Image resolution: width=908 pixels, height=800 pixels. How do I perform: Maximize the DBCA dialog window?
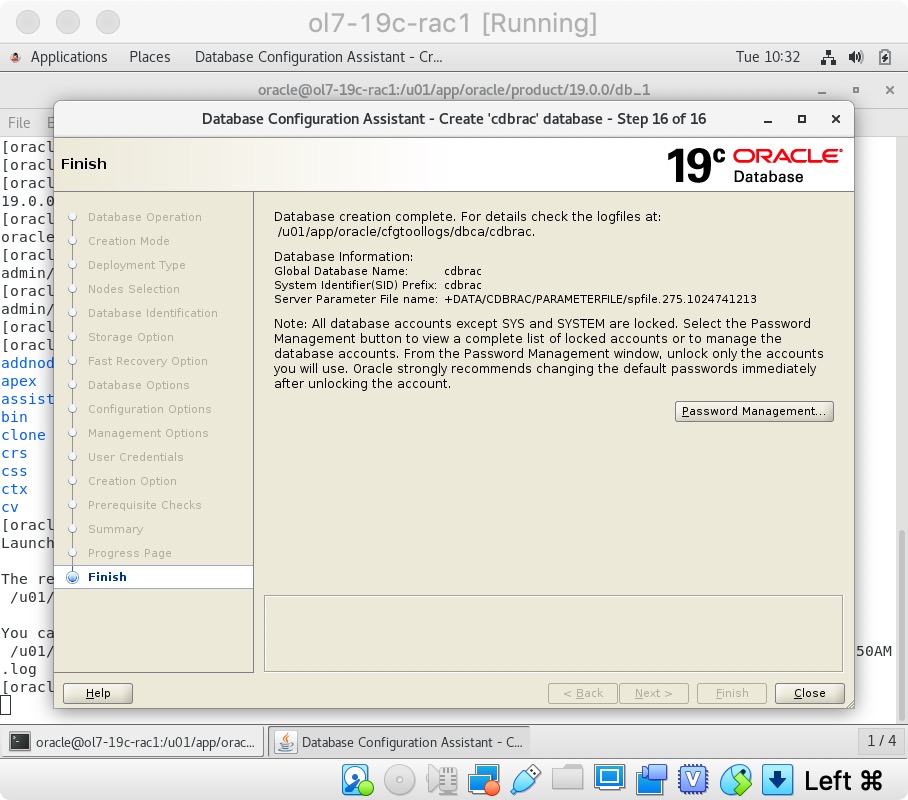pos(801,119)
